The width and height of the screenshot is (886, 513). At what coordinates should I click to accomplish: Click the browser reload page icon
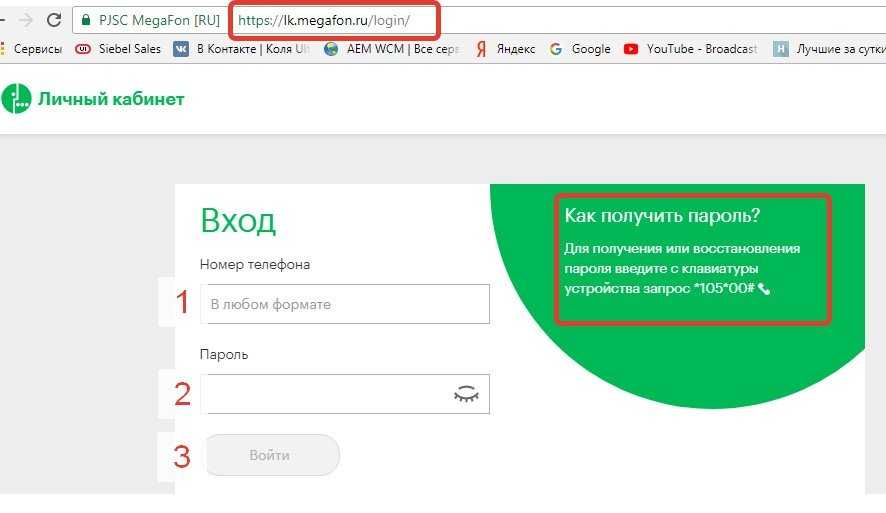point(54,20)
